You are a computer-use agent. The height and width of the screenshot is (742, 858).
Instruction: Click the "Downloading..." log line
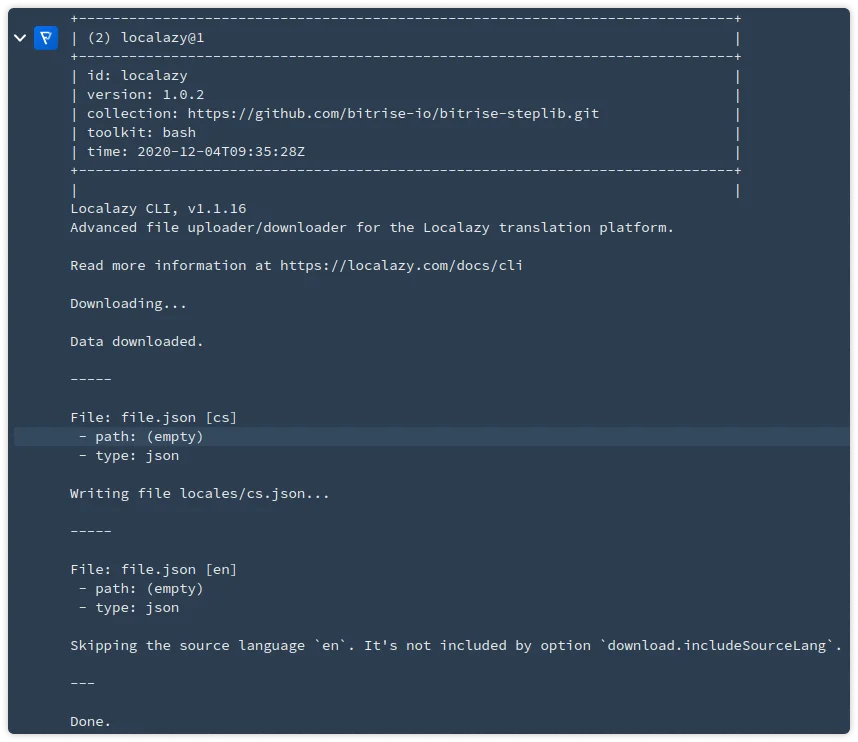click(x=128, y=303)
